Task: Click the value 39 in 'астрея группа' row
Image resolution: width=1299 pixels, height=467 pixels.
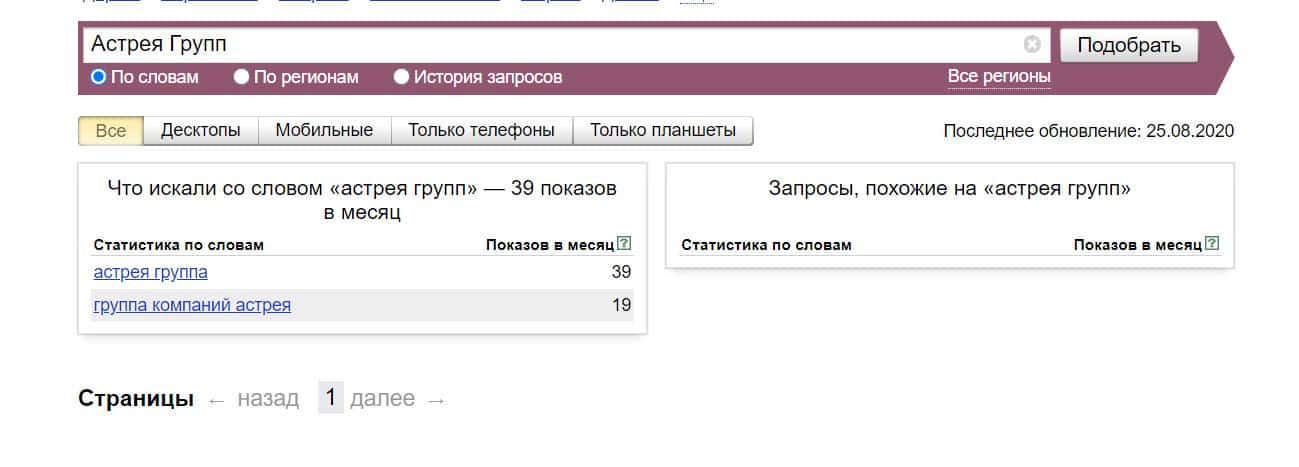Action: pos(621,272)
